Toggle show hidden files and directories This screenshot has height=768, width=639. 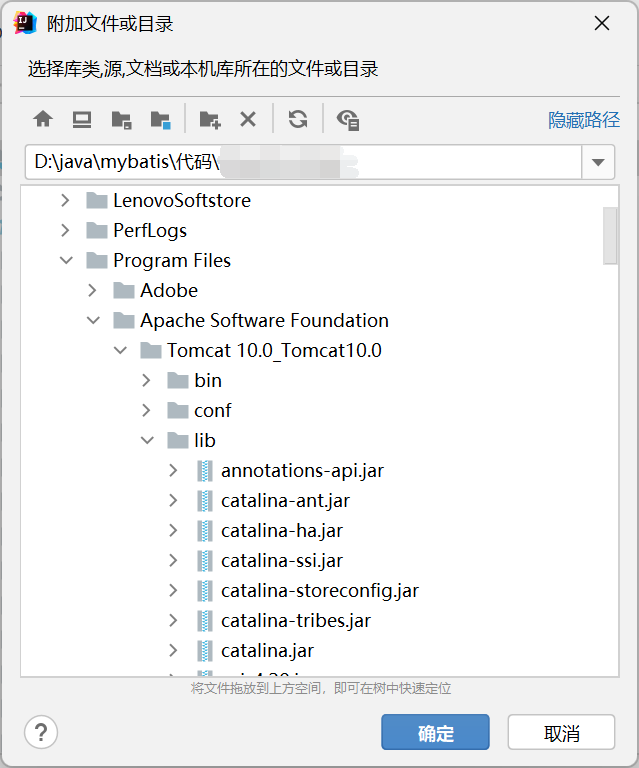click(347, 120)
